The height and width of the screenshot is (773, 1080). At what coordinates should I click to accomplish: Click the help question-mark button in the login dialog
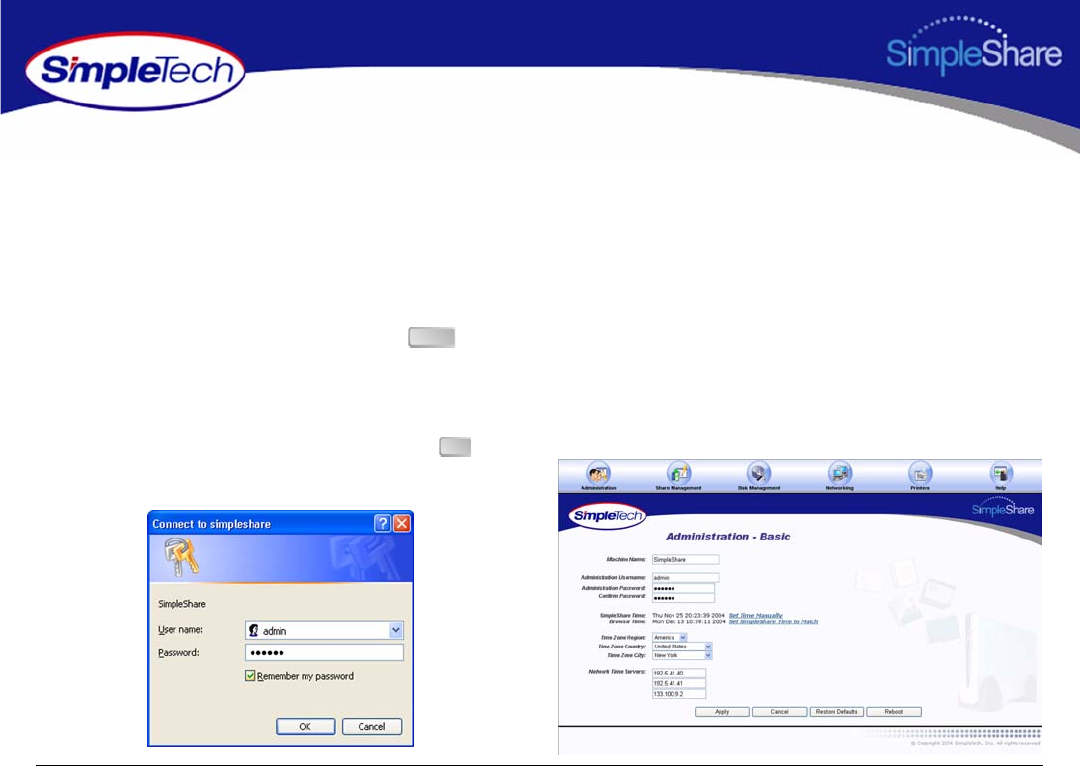tap(382, 524)
